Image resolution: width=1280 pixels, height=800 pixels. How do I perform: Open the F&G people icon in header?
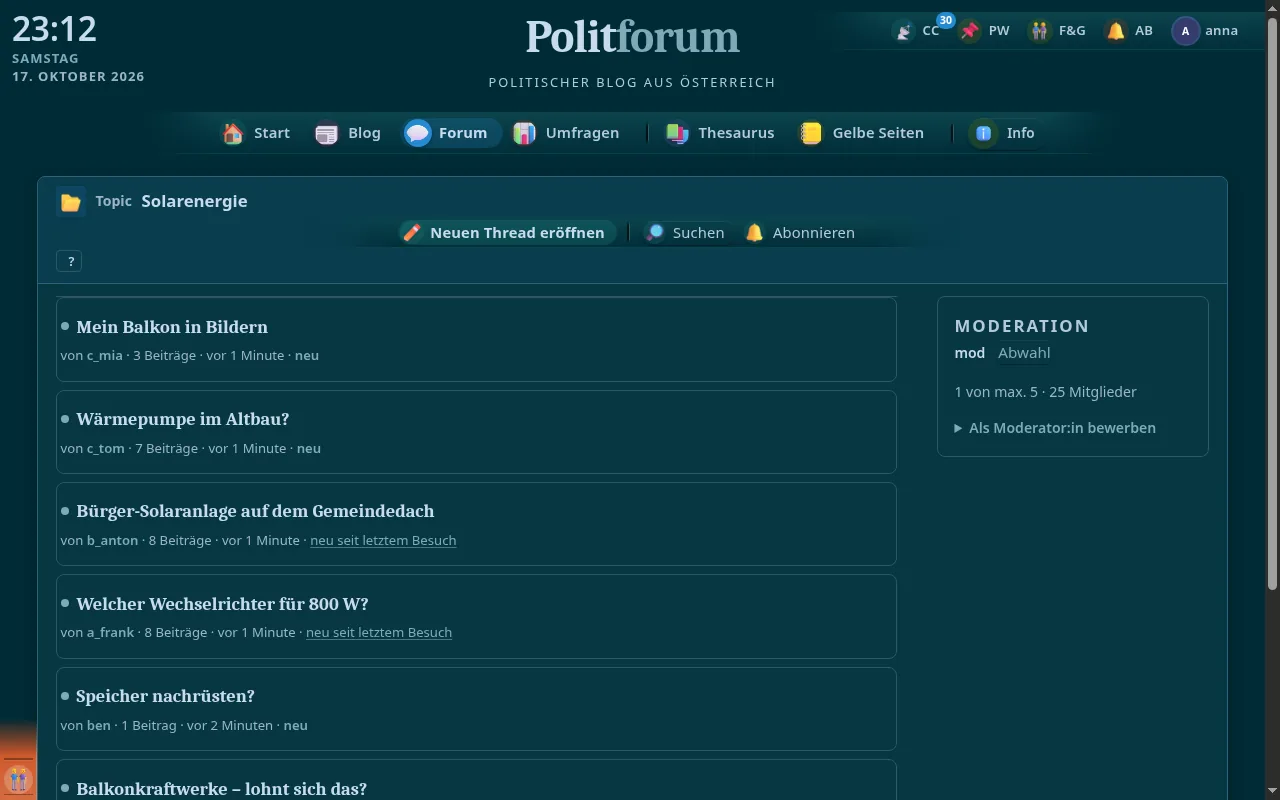[1040, 31]
